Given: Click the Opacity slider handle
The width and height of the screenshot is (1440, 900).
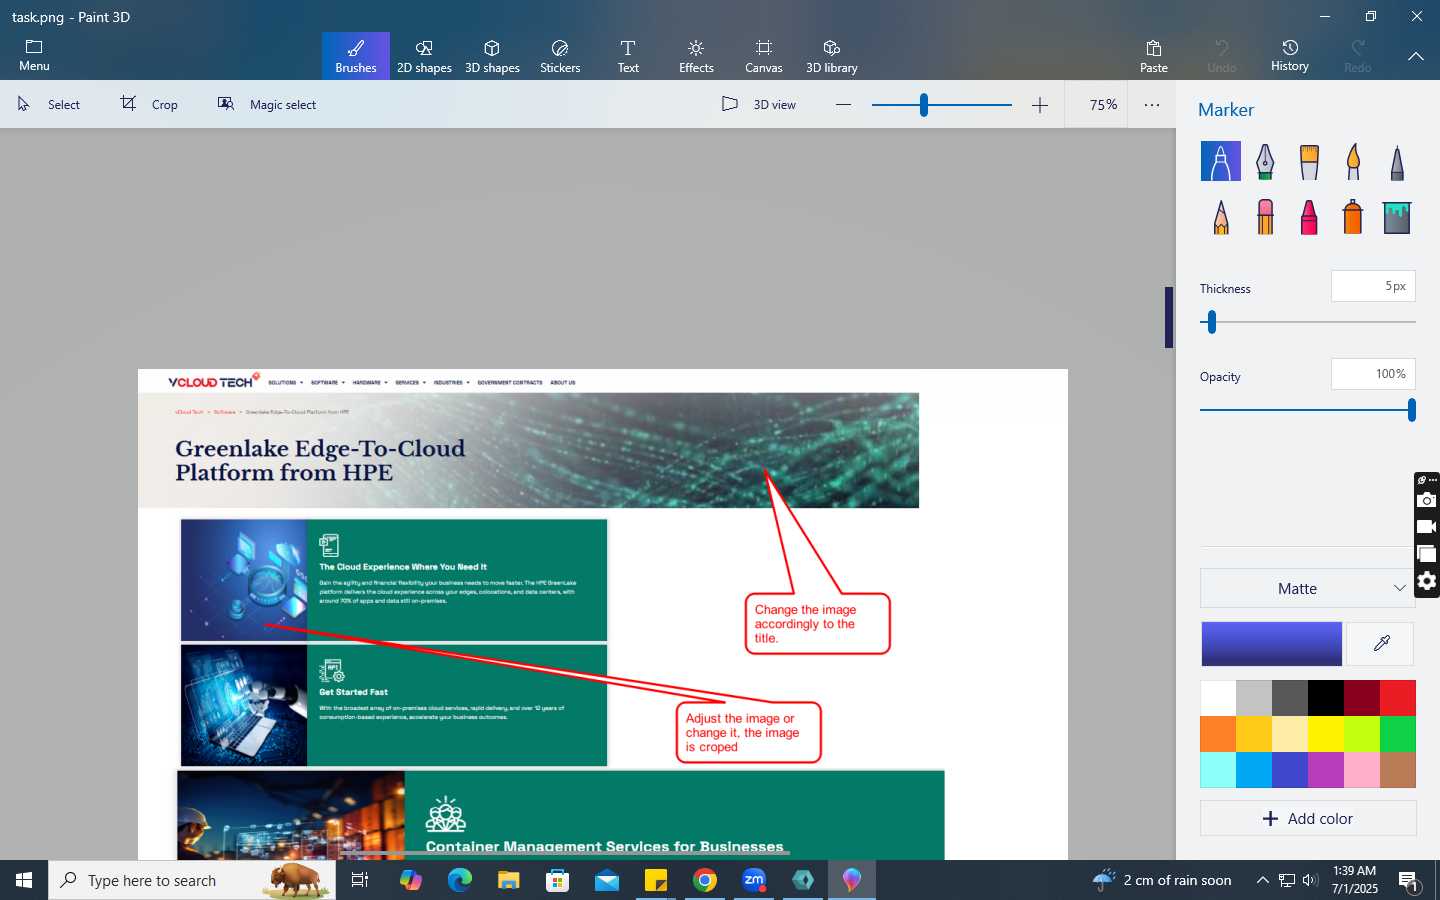Looking at the screenshot, I should [x=1411, y=410].
